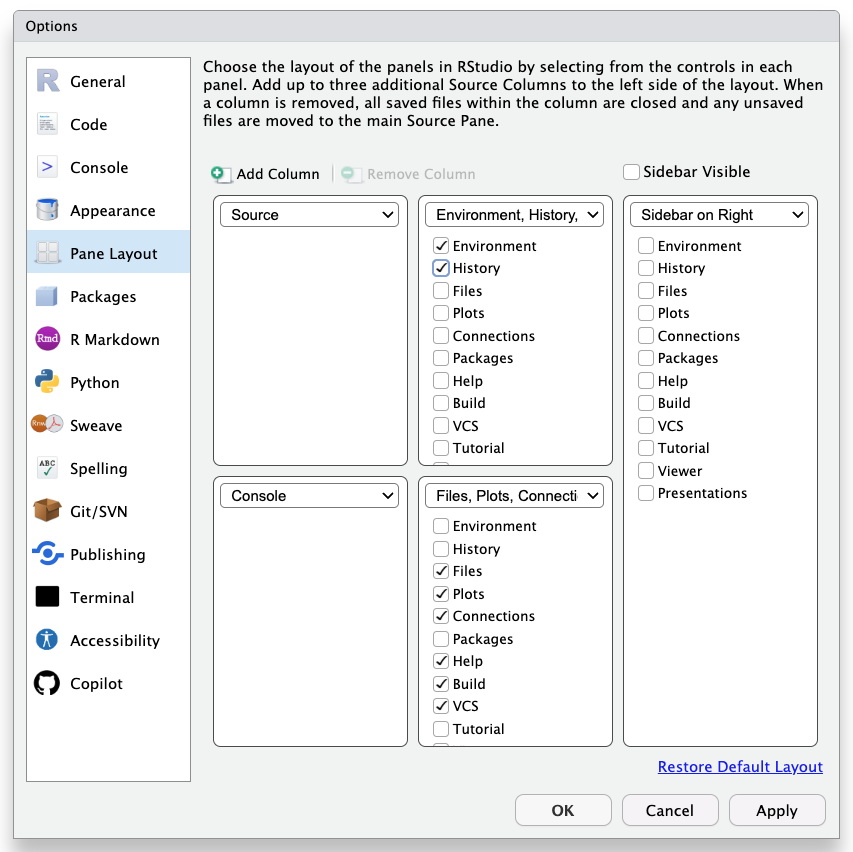This screenshot has width=853, height=852.
Task: Open the Sidebar on Right dropdown
Action: click(719, 215)
